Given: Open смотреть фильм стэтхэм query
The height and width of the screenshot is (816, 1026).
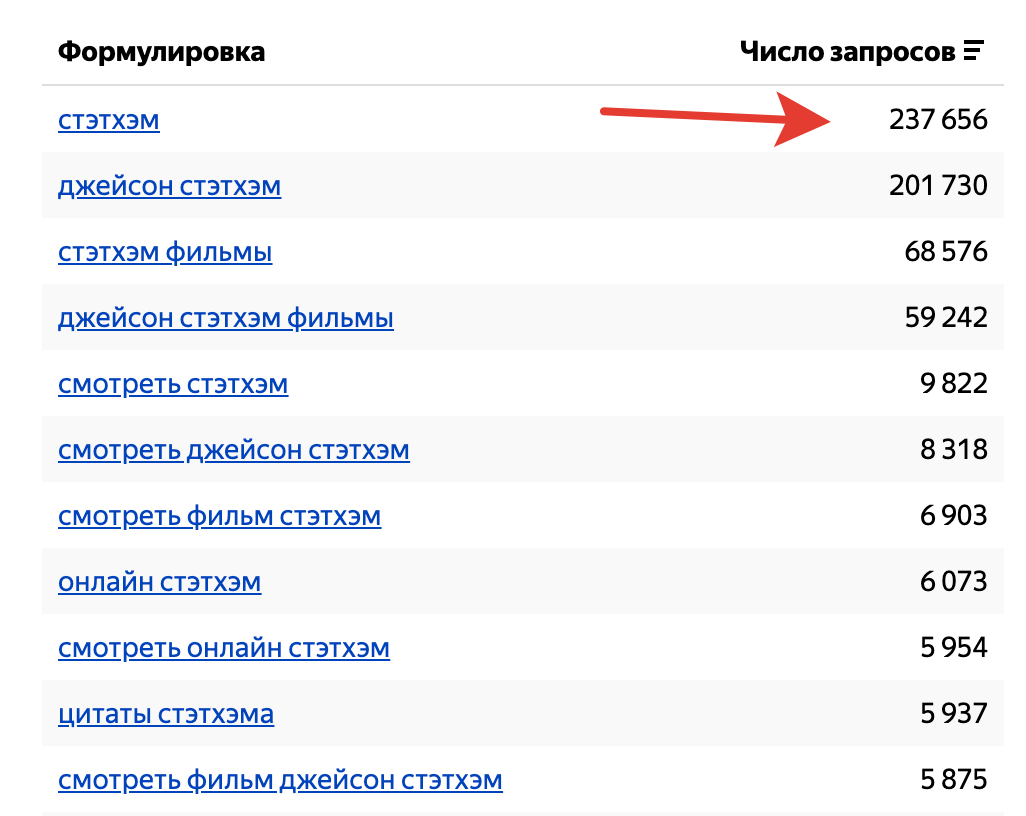Looking at the screenshot, I should (x=220, y=517).
